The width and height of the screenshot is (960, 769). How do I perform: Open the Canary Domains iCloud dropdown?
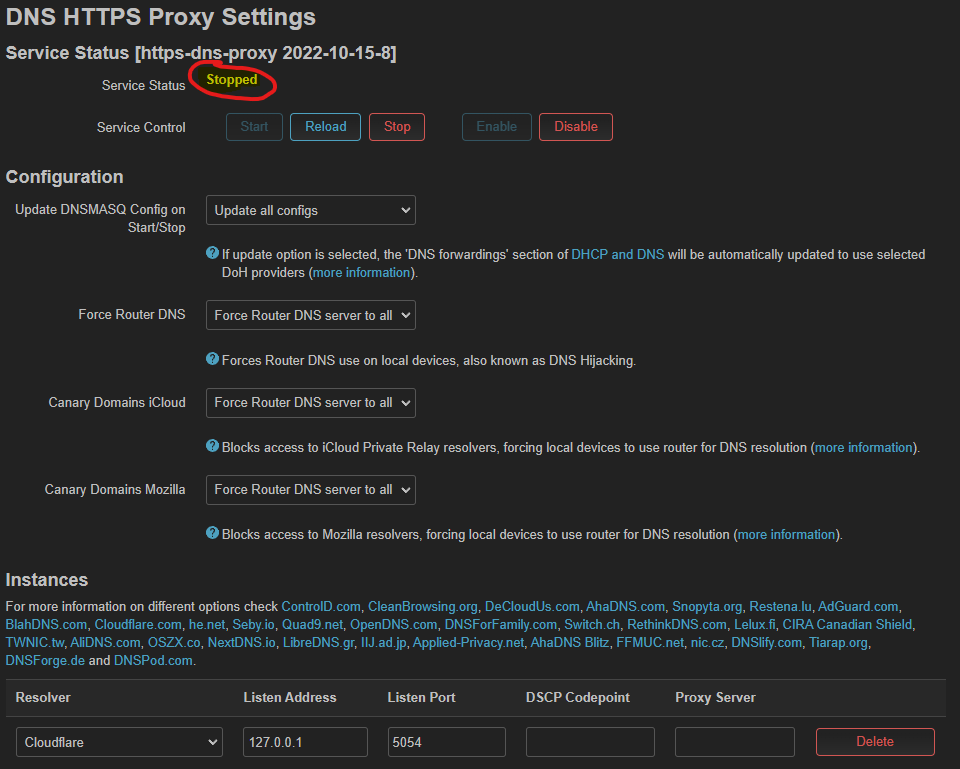(311, 402)
